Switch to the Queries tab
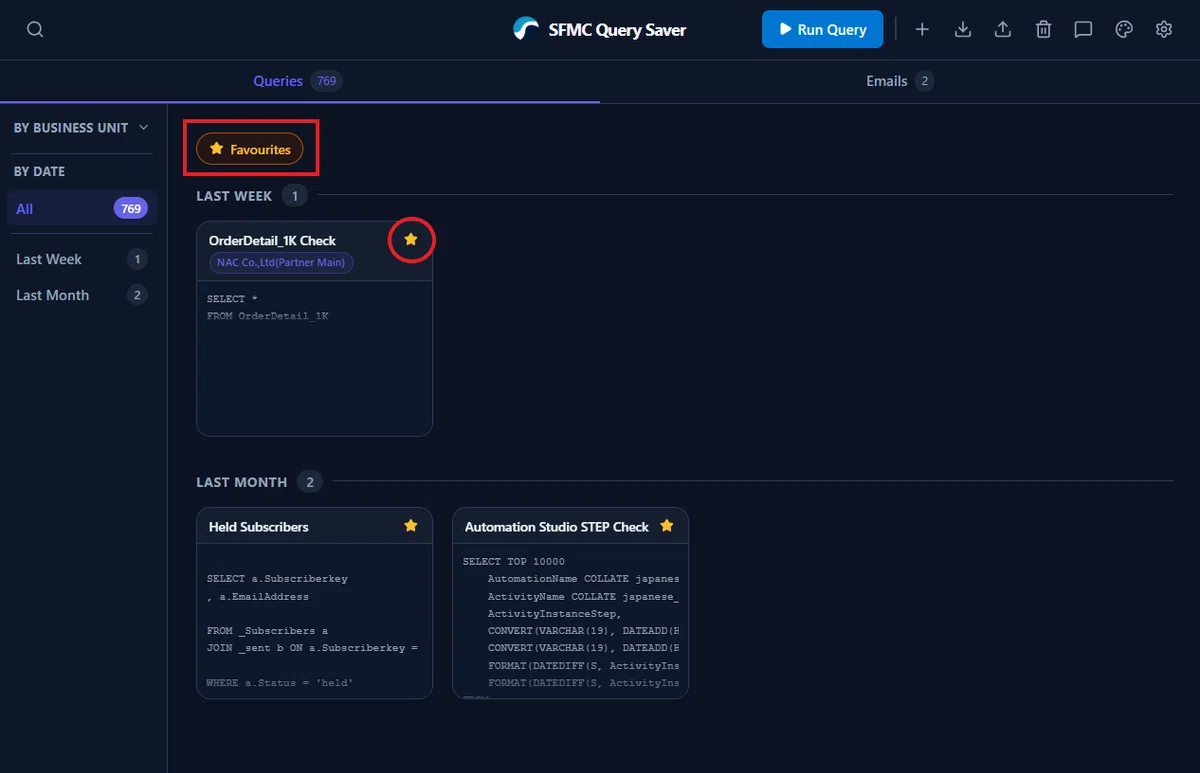This screenshot has height=773, width=1200. coord(298,81)
